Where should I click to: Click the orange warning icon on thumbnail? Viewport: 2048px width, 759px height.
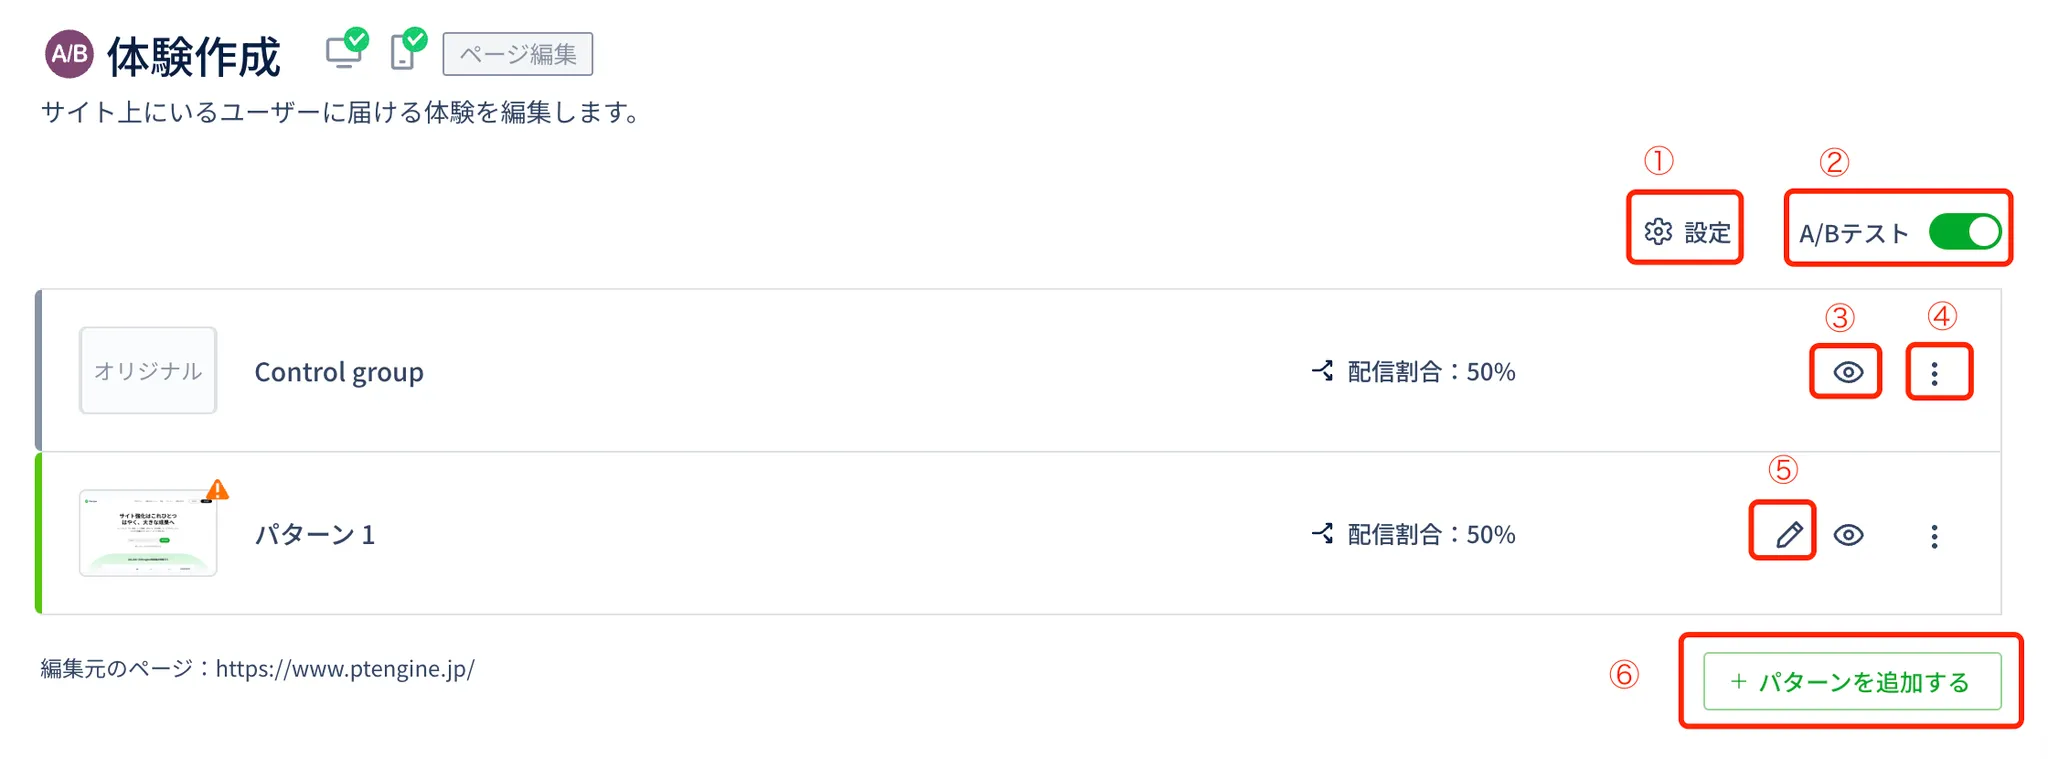(x=217, y=490)
